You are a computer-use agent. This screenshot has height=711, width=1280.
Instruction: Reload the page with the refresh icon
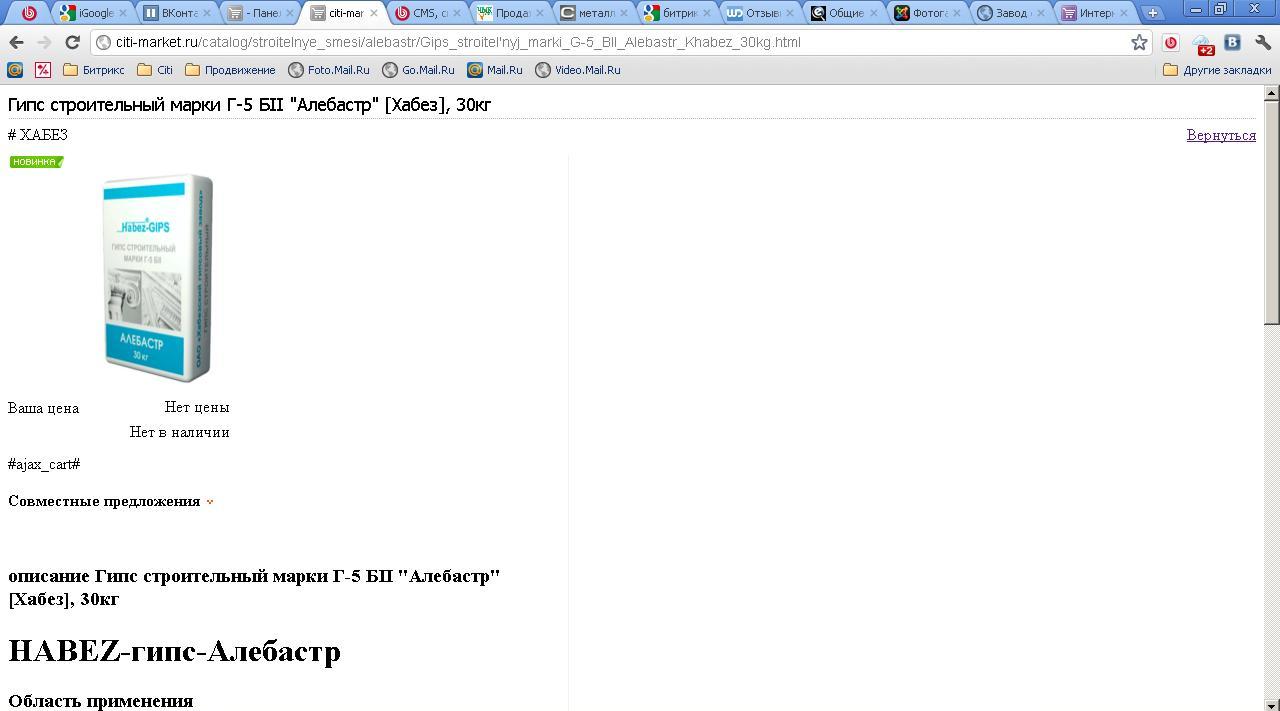tap(72, 42)
